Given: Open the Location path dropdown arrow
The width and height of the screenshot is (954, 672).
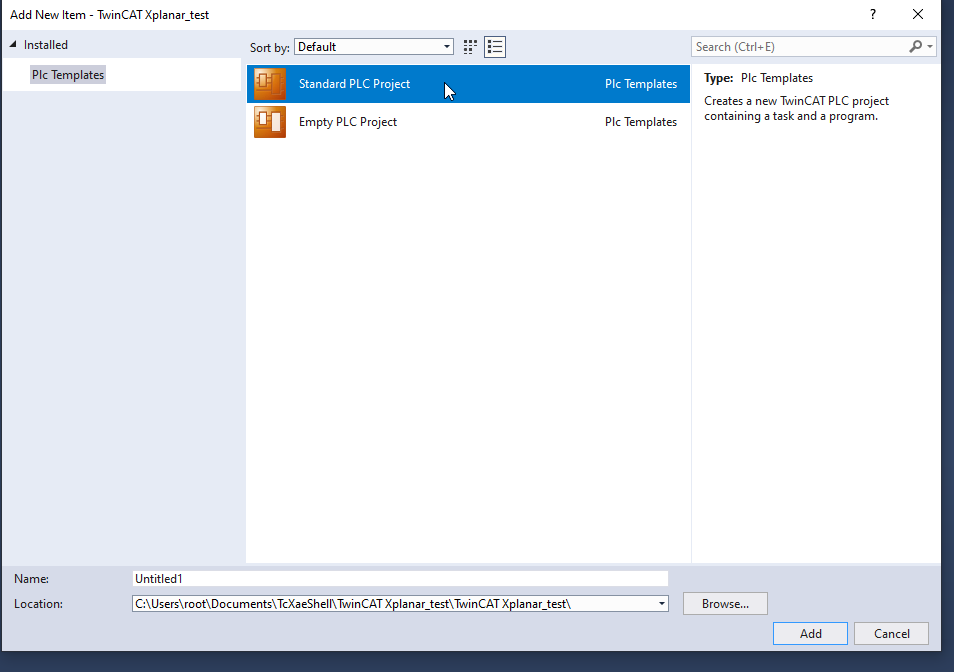Looking at the screenshot, I should point(661,604).
